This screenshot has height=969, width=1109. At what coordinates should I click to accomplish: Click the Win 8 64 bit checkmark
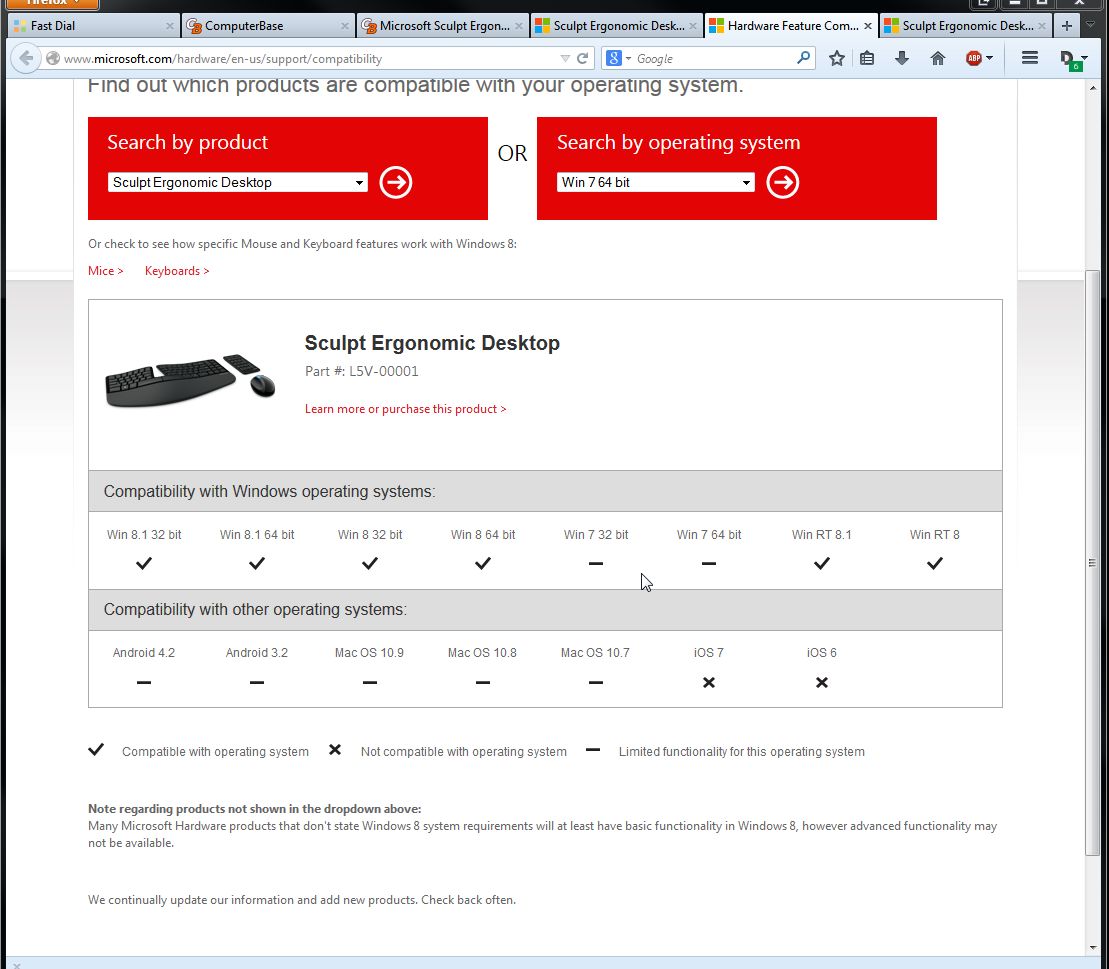click(482, 564)
